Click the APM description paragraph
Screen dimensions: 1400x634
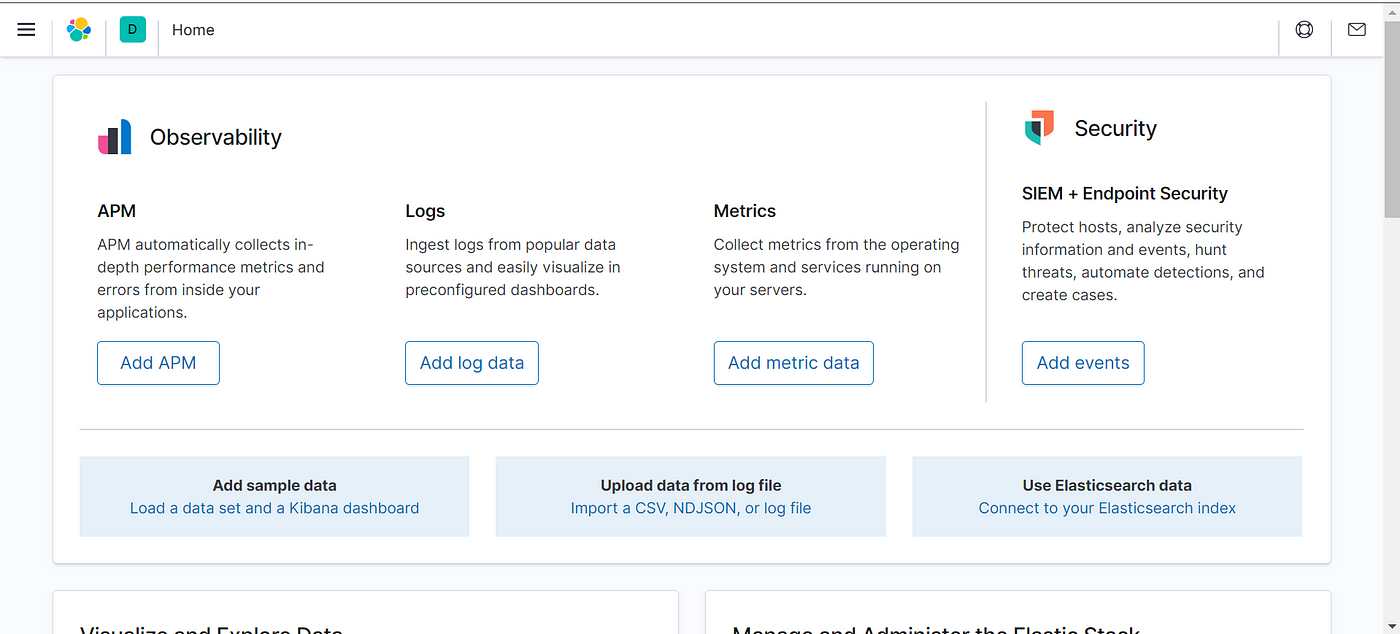(x=211, y=278)
